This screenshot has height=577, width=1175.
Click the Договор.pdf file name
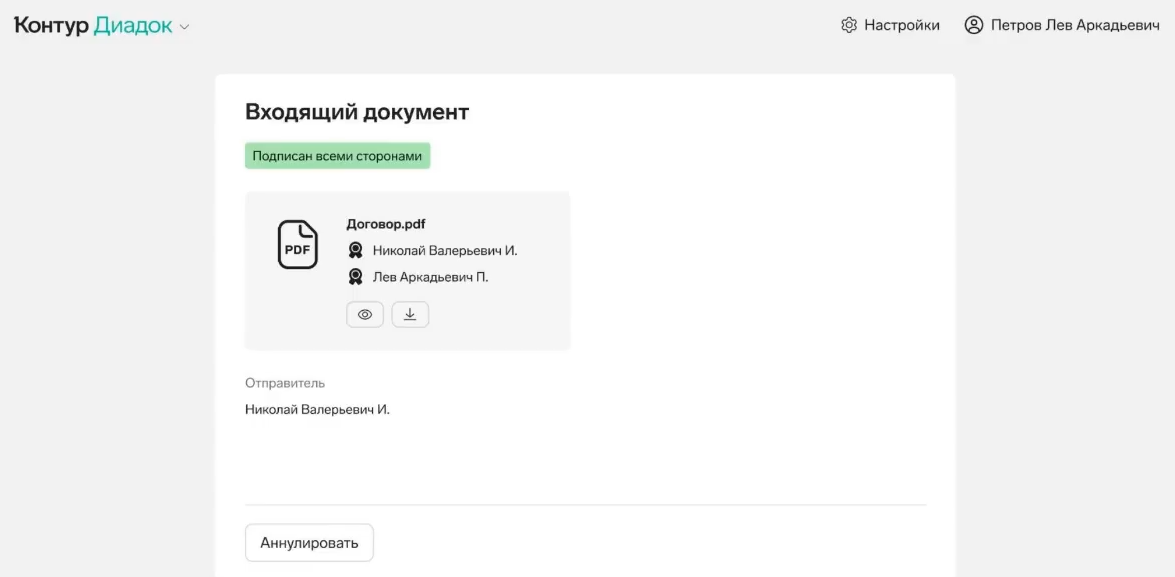(x=386, y=224)
